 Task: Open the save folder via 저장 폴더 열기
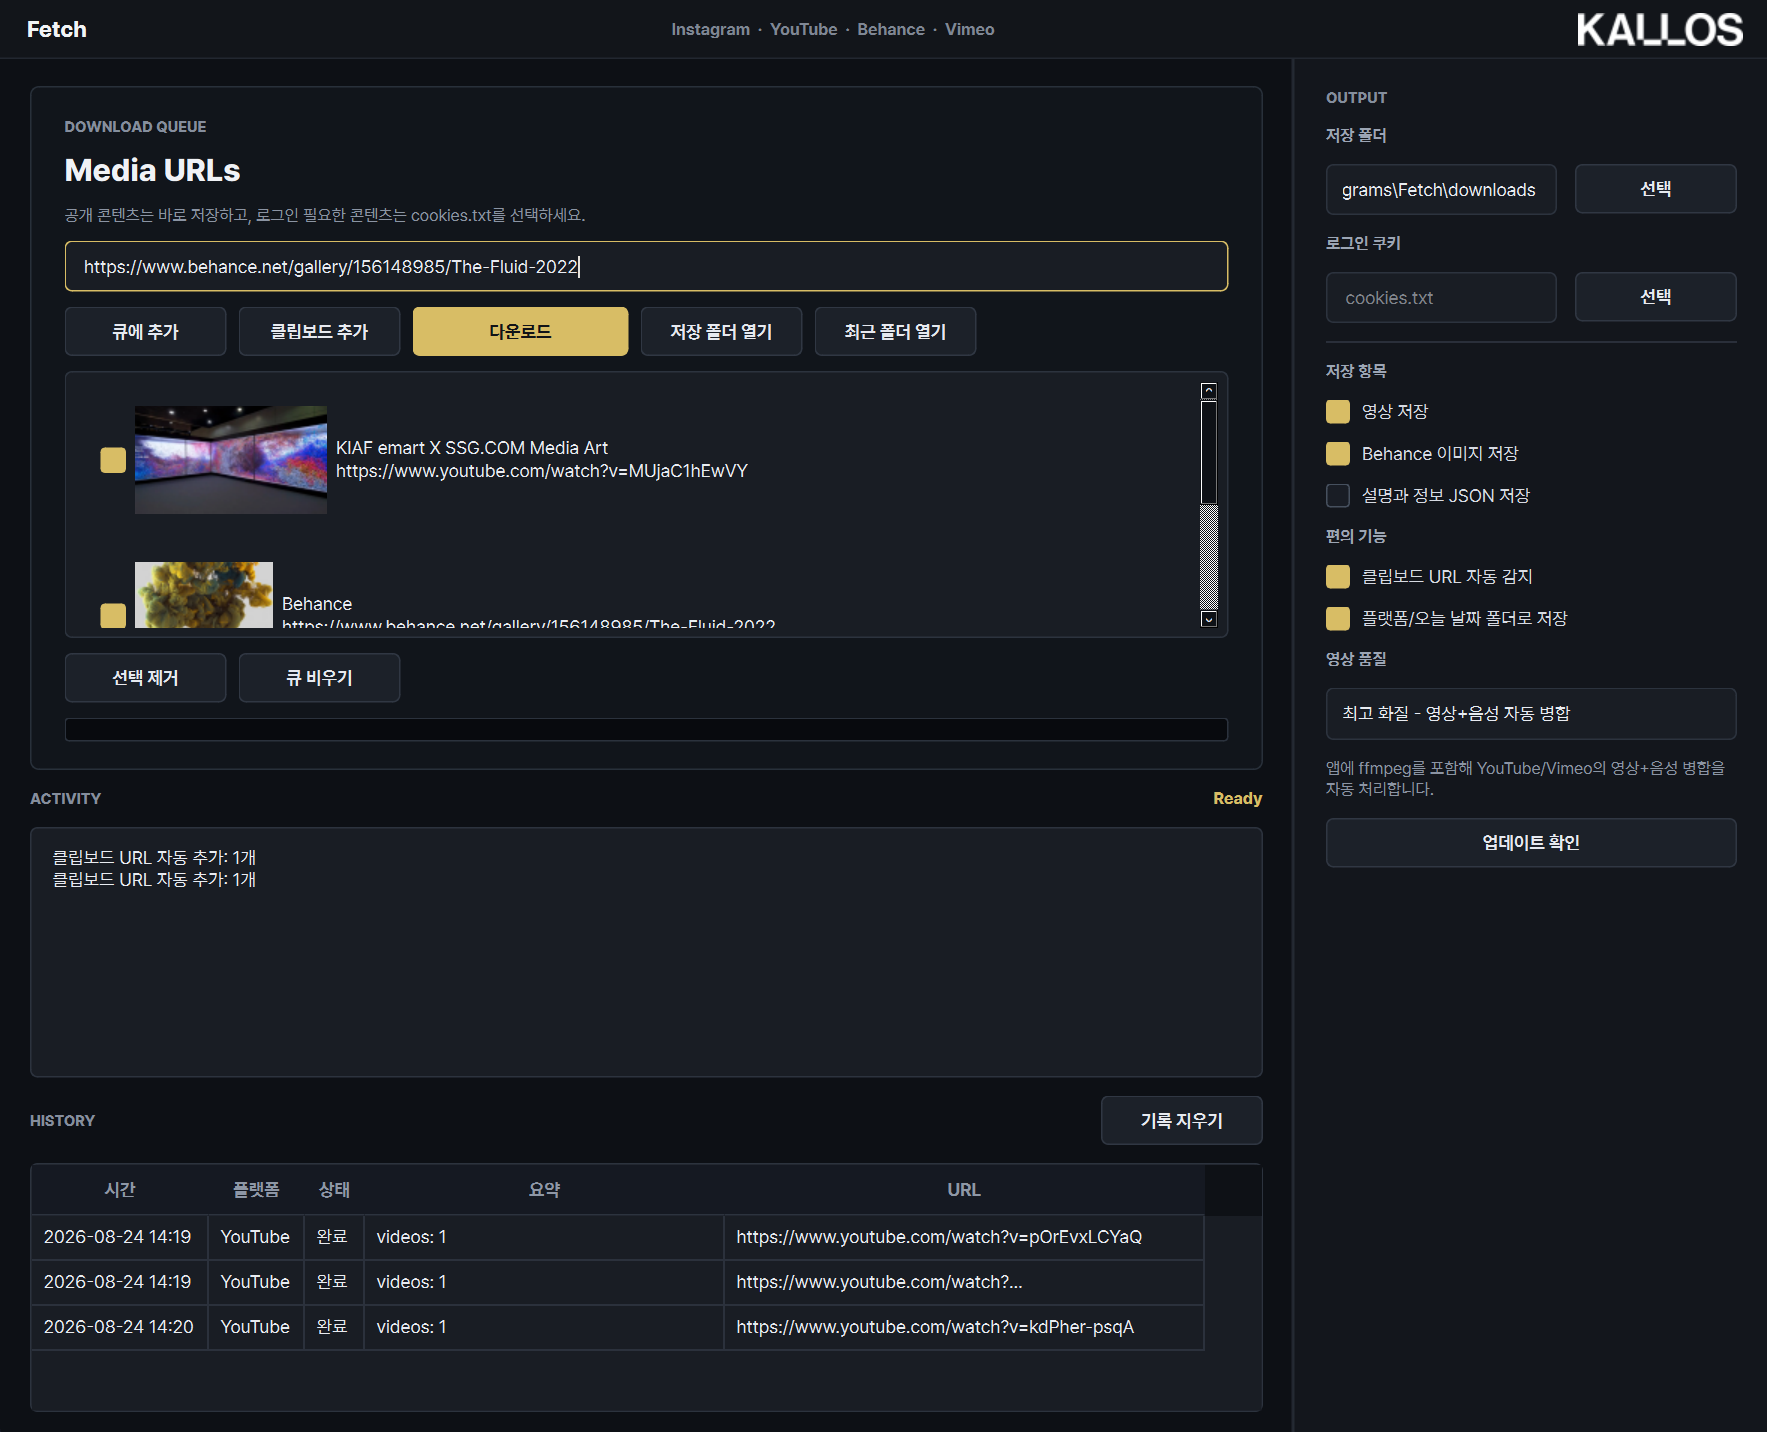click(x=721, y=331)
